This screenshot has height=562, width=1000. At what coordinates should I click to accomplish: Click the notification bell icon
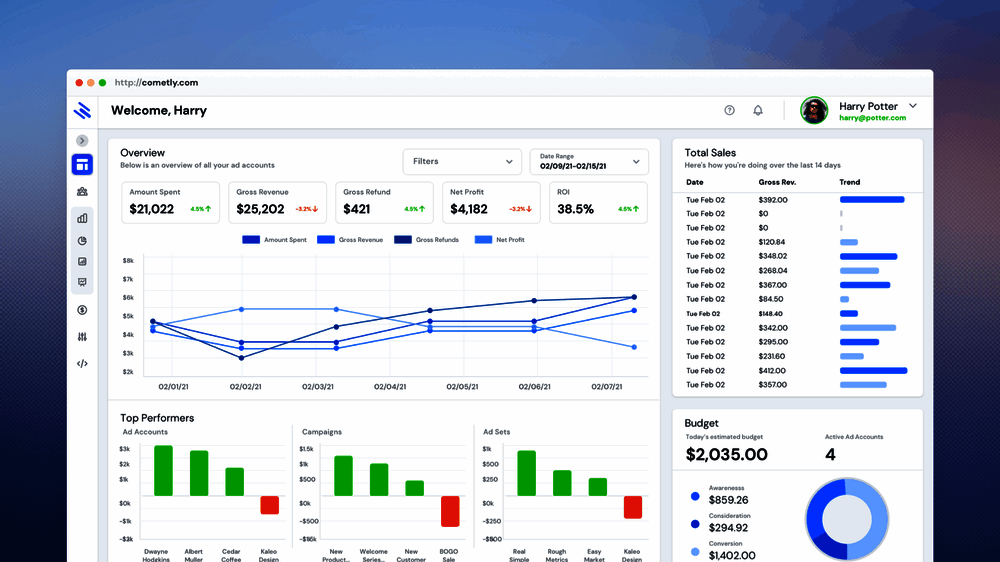[758, 110]
